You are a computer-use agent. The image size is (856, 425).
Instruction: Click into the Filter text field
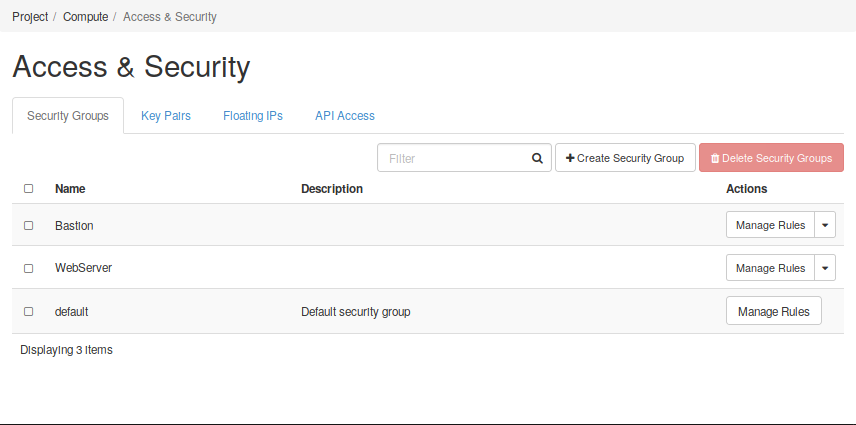[x=453, y=158]
